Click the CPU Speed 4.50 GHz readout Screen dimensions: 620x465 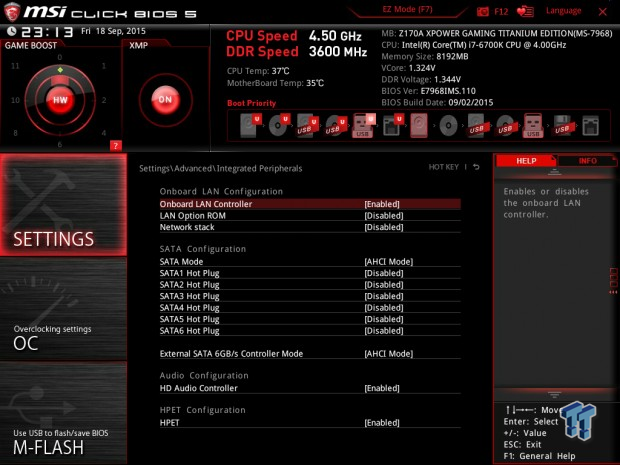coord(294,36)
